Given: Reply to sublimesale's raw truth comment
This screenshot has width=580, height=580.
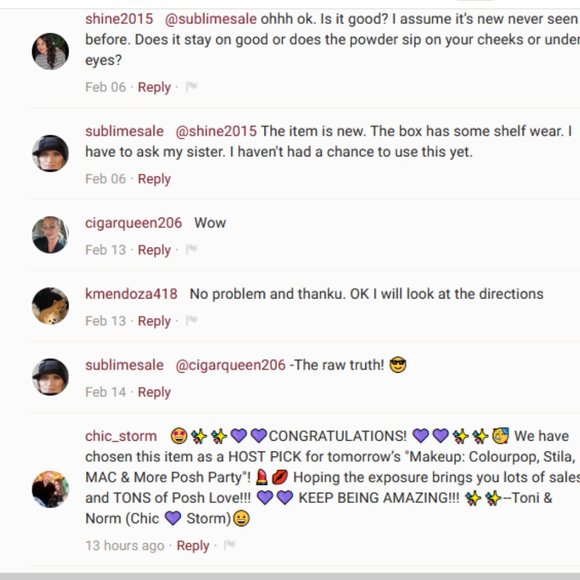Looking at the screenshot, I should pyautogui.click(x=154, y=392).
